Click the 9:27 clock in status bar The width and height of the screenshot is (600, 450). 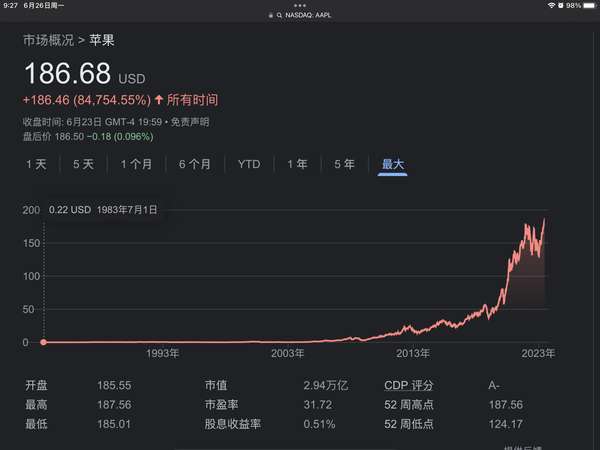click(x=10, y=5)
